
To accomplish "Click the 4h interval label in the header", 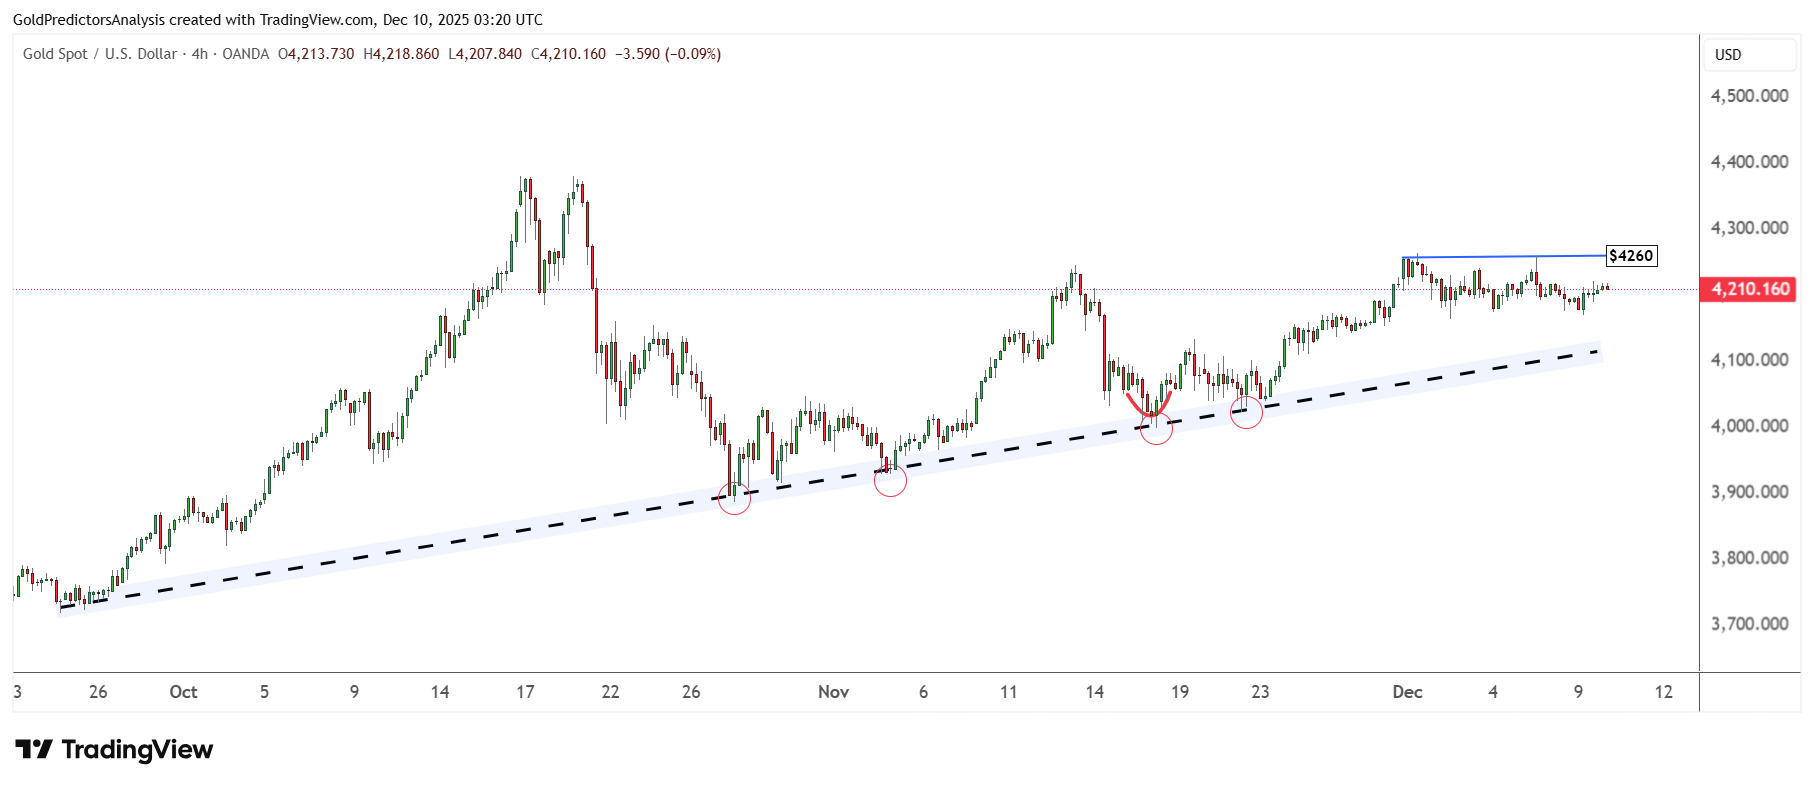I will tap(200, 54).
